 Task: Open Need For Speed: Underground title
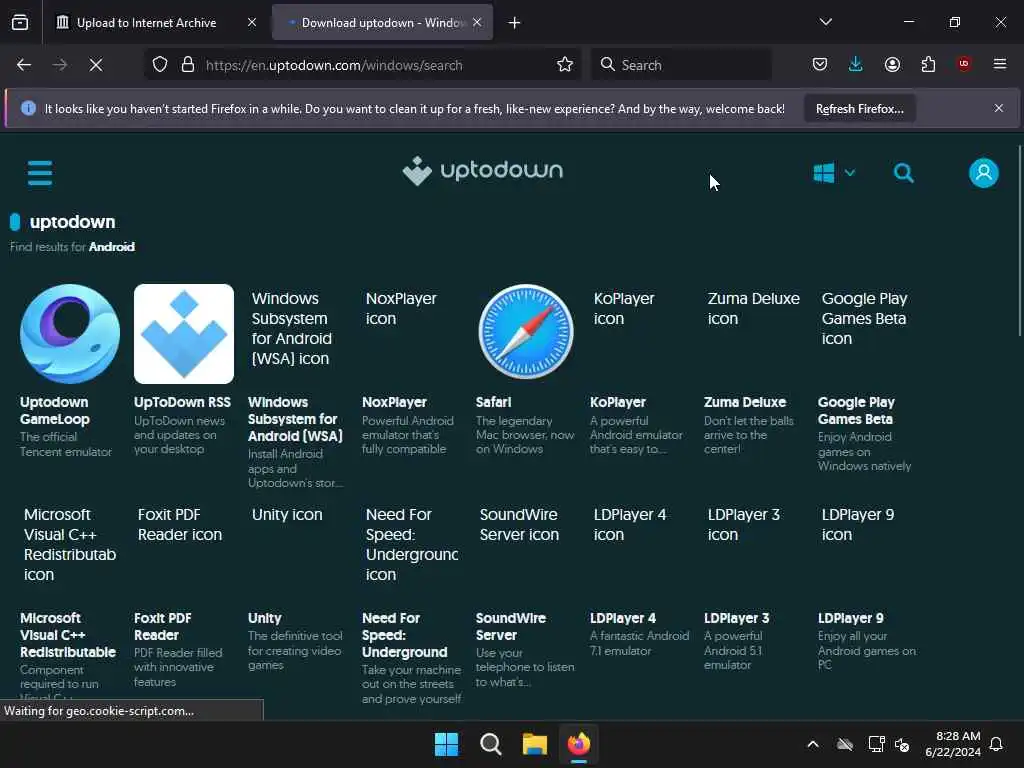point(404,635)
